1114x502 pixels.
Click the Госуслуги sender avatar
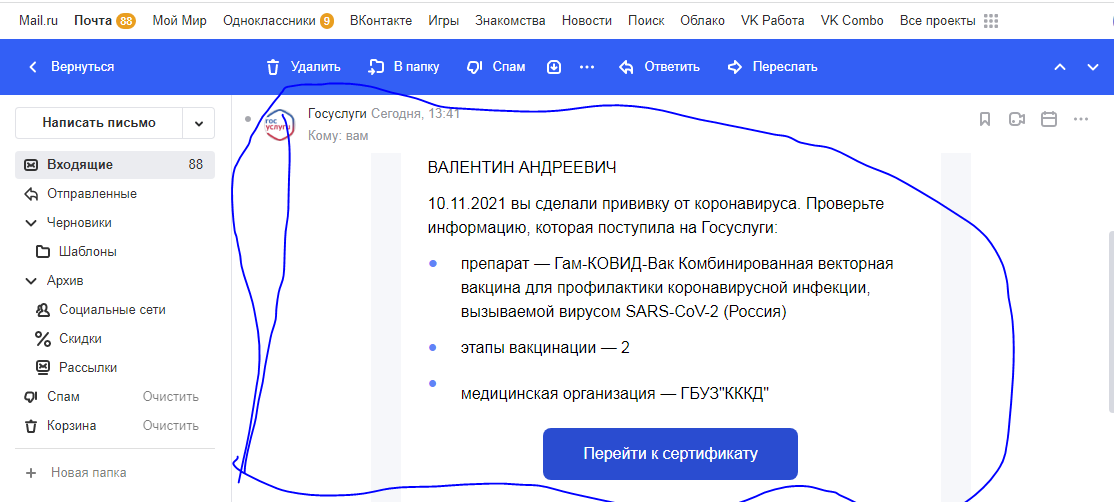coord(280,127)
